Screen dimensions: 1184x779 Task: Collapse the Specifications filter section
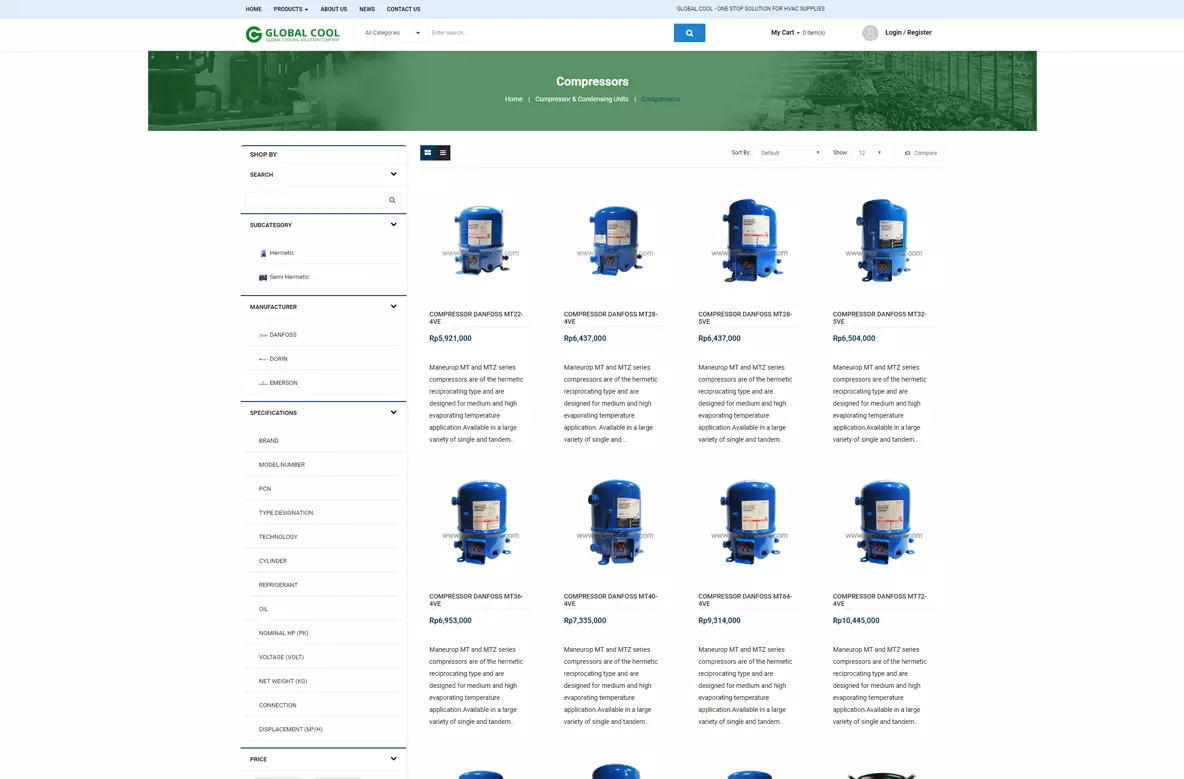[x=393, y=413]
